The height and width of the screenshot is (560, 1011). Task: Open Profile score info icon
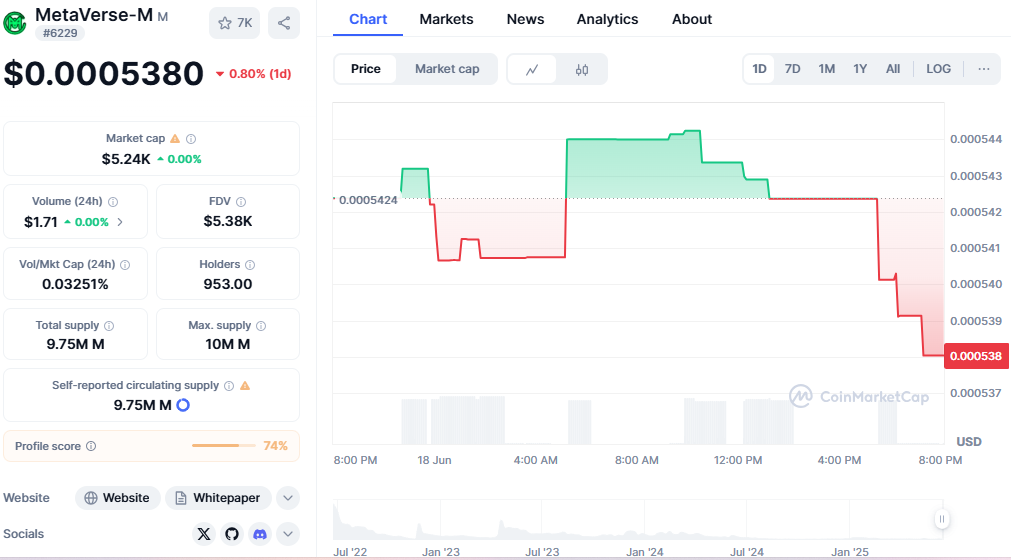(91, 446)
